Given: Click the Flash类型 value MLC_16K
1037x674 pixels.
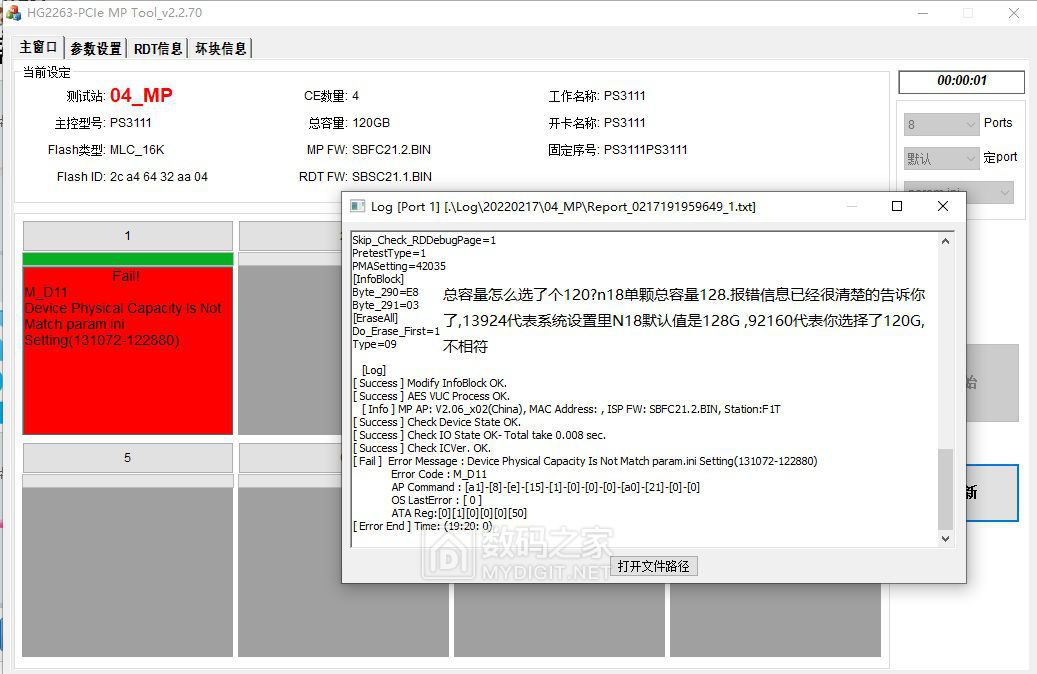Looking at the screenshot, I should pos(137,150).
